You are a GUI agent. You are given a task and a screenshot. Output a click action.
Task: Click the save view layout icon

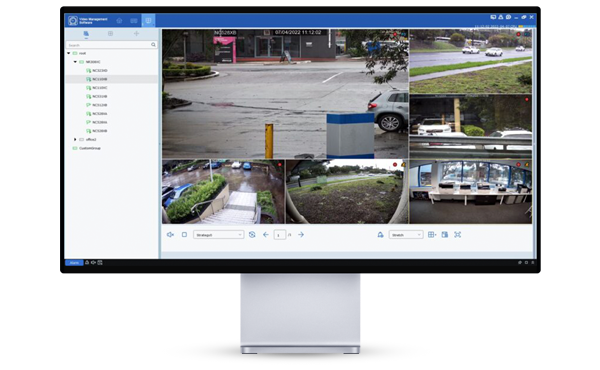[x=445, y=235]
